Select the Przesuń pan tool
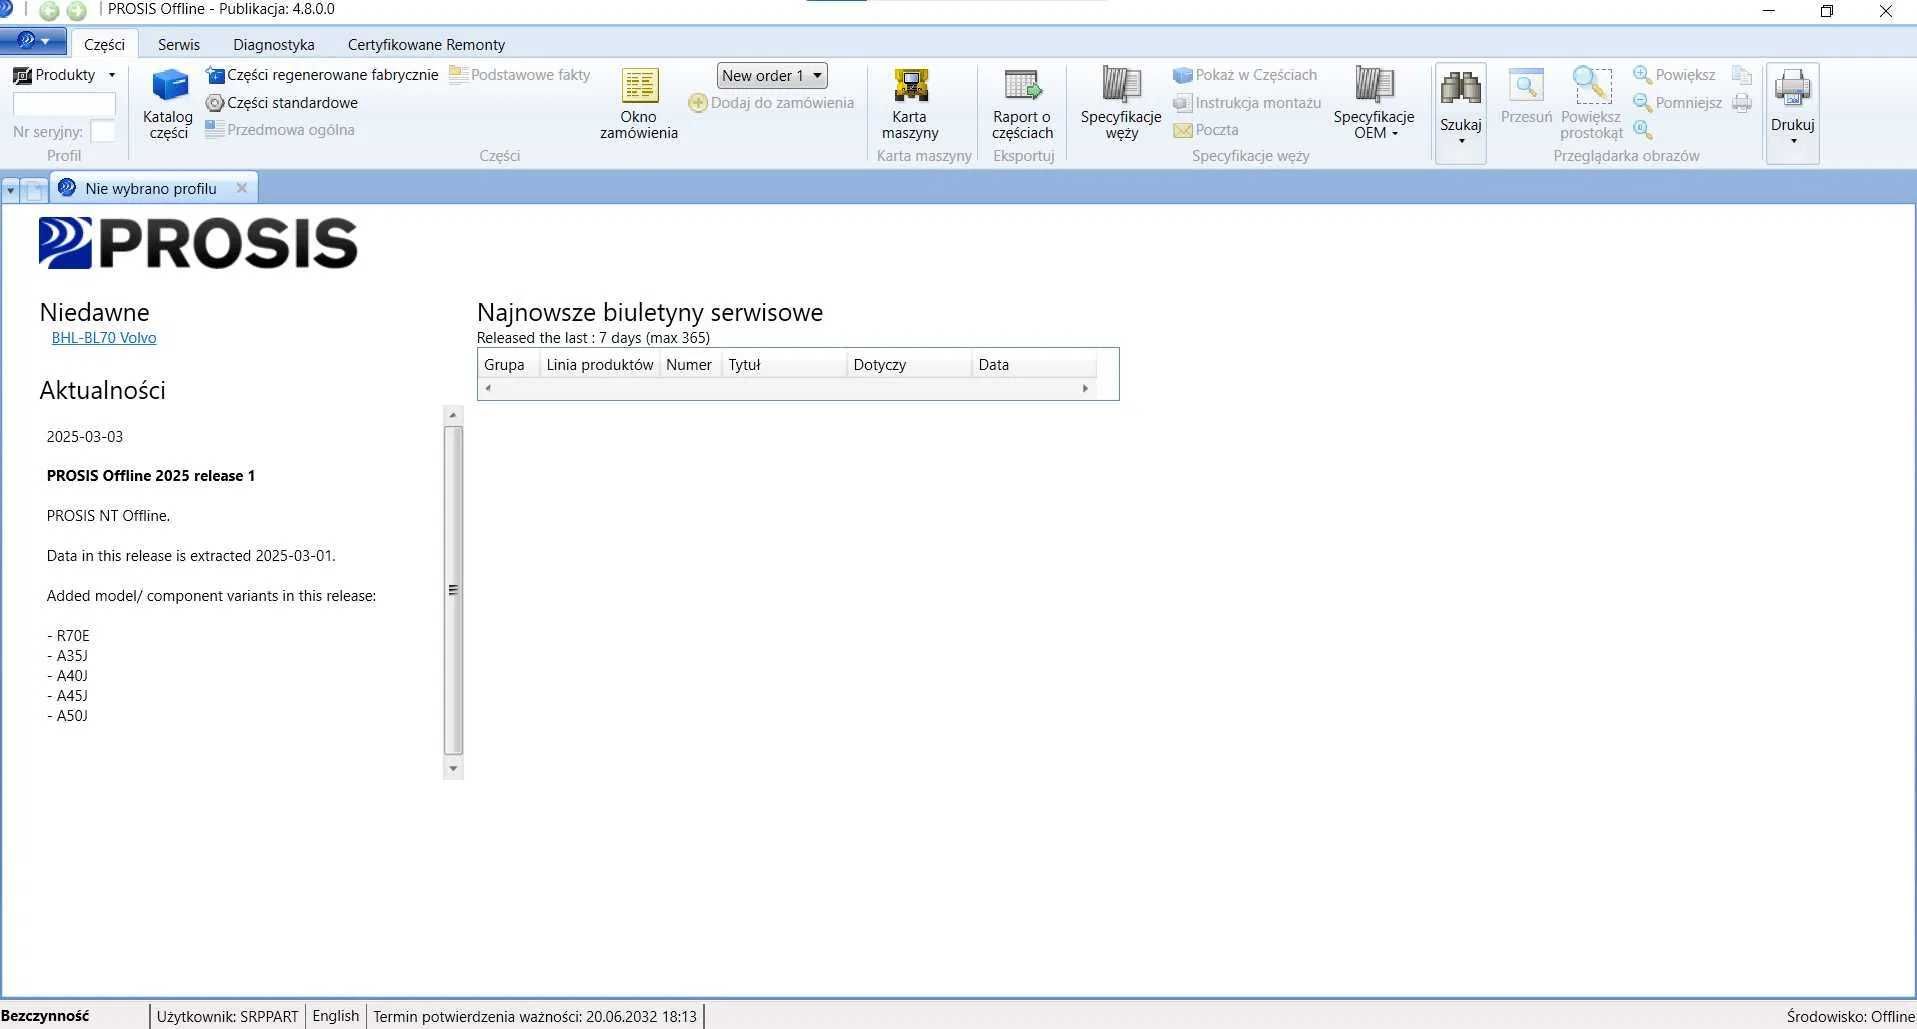Screen dimensions: 1917x1029 click(x=1526, y=98)
